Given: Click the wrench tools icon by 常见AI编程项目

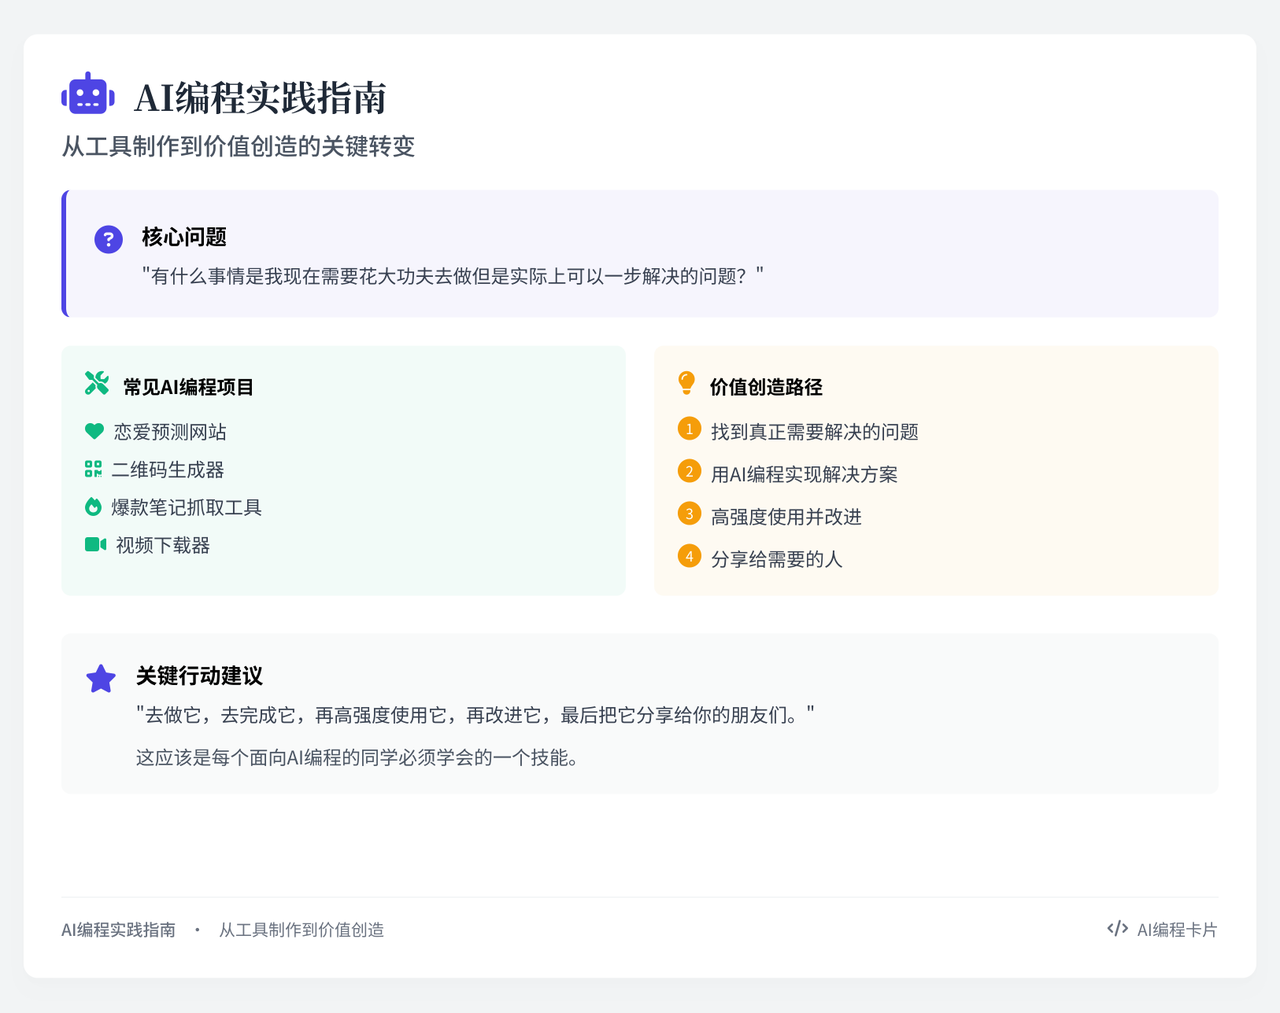Looking at the screenshot, I should (97, 383).
